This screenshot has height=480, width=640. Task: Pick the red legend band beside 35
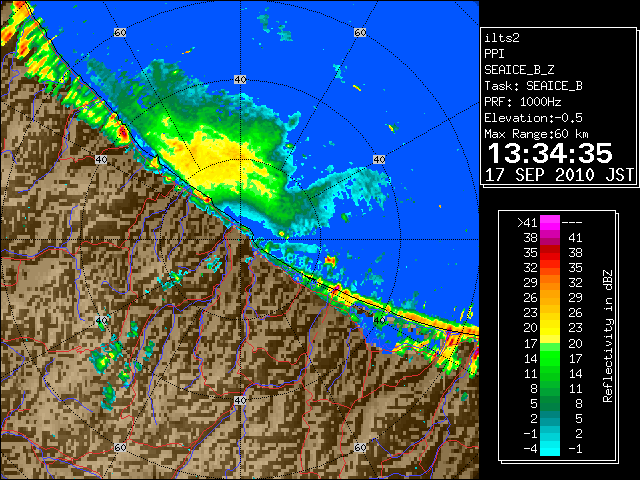550,253
